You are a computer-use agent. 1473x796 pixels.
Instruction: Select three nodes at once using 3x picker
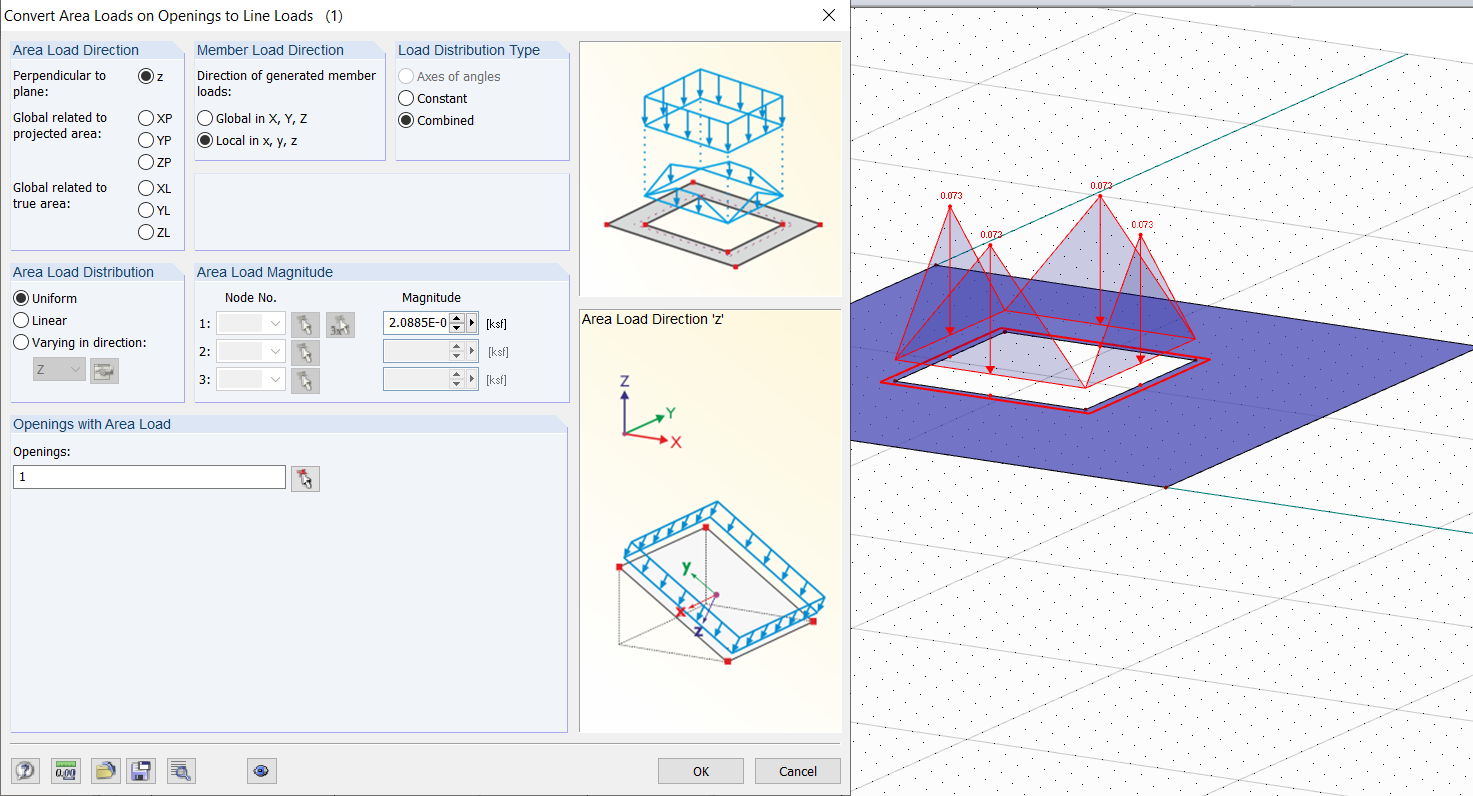337,324
